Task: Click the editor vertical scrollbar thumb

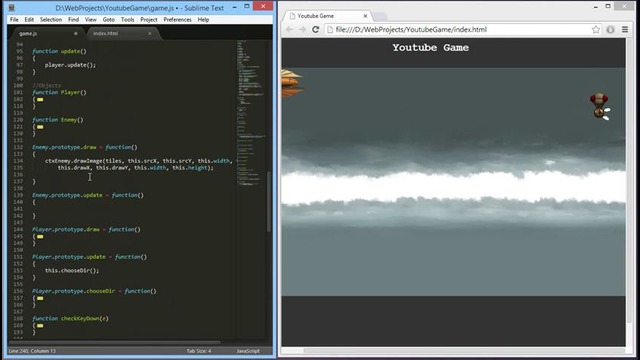Action: 269,202
